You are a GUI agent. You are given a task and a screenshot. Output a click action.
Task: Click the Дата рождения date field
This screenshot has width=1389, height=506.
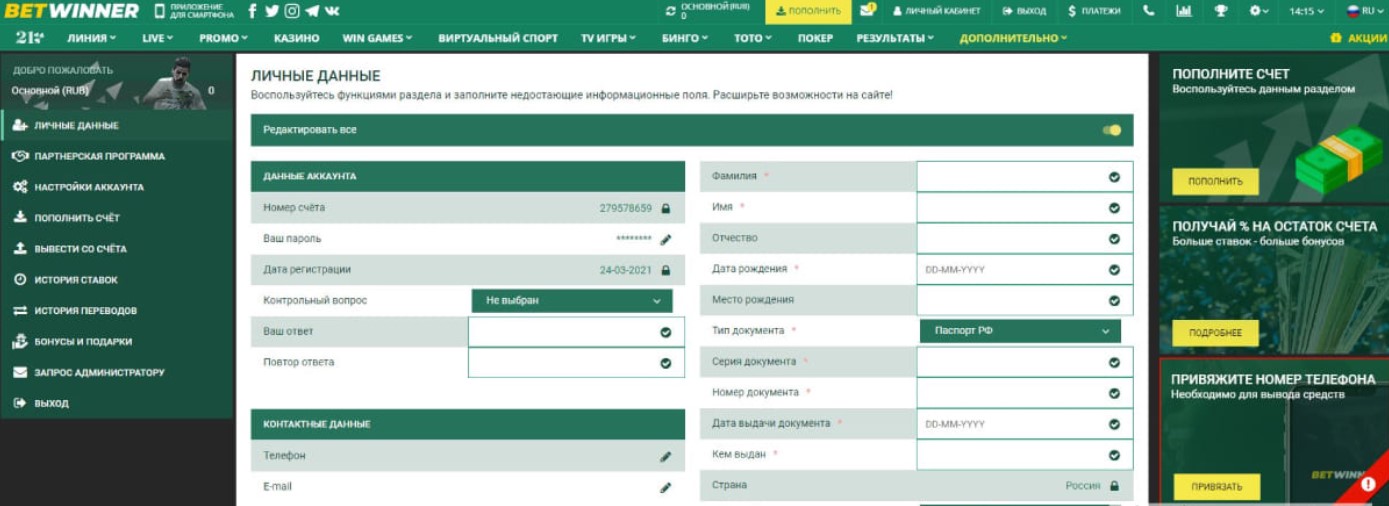pos(1025,270)
